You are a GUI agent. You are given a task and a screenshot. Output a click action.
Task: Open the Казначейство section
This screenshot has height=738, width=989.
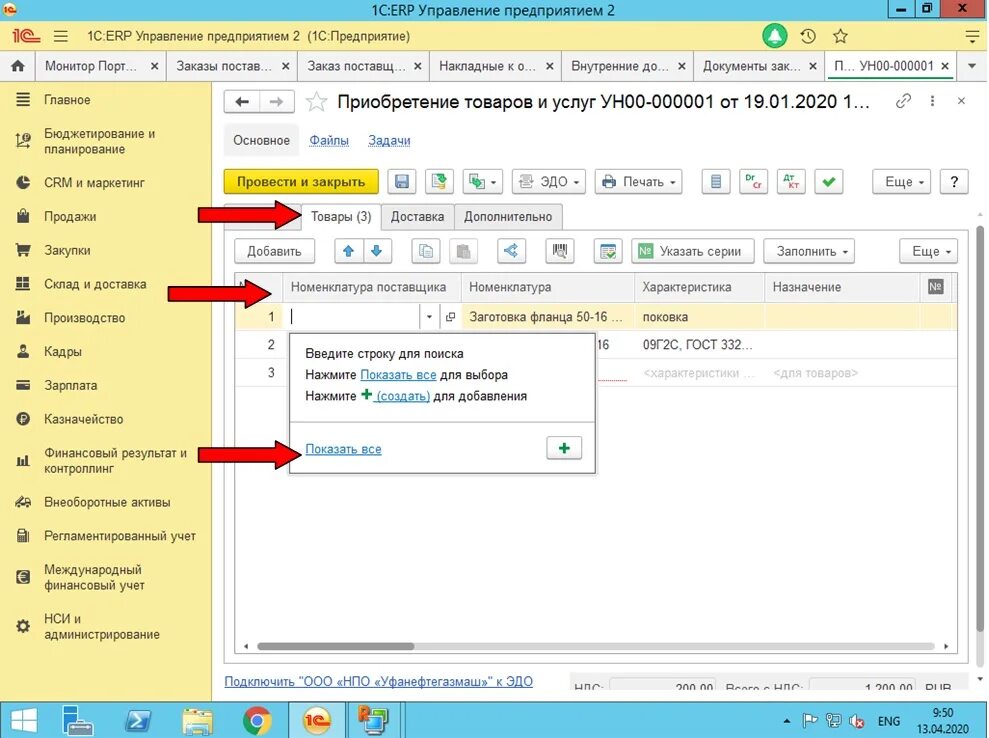click(83, 419)
